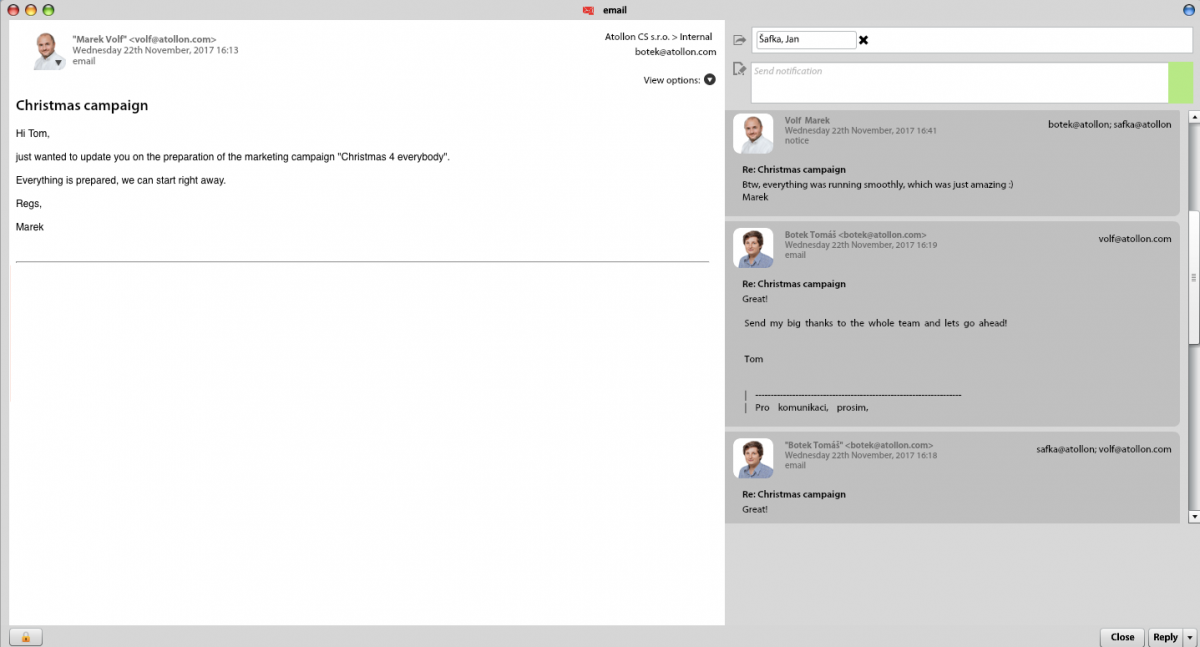Click the thread scrollbar's up arrow

1193,117
